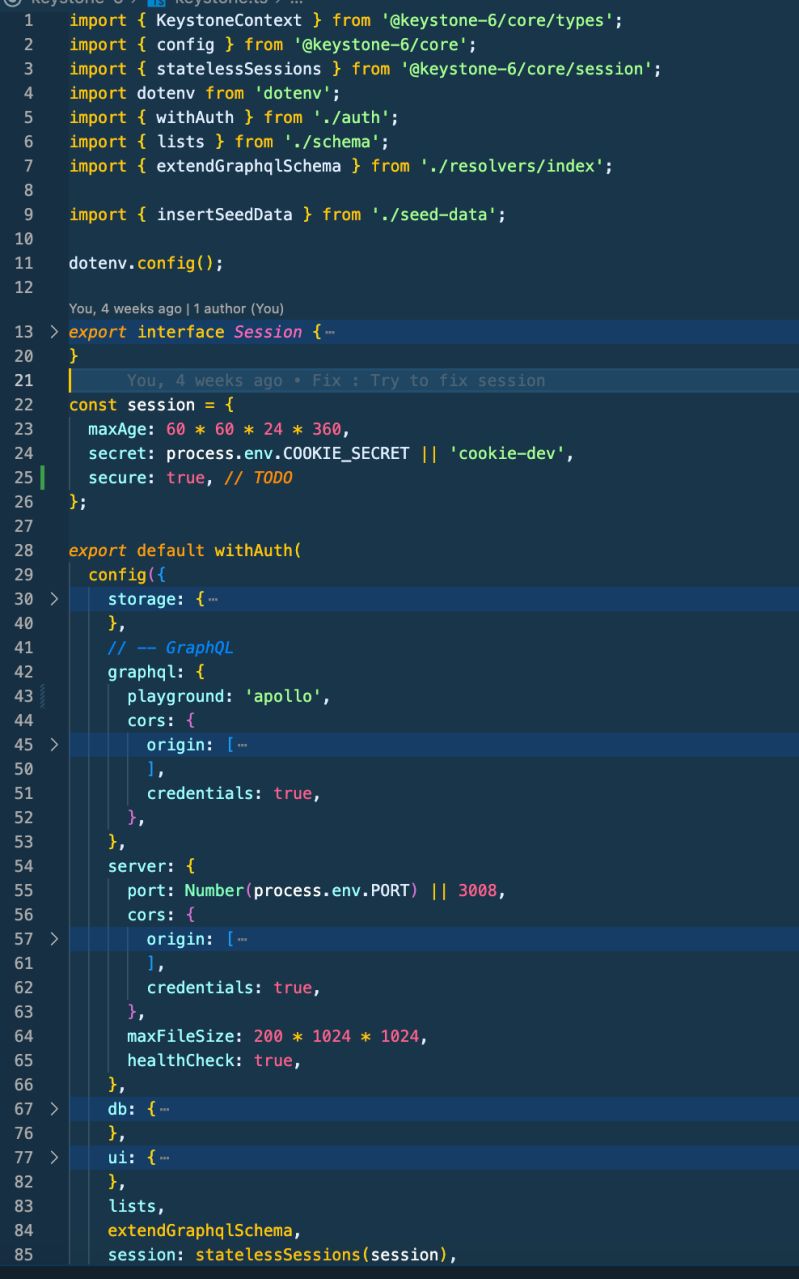Click the 'server' property on line 54
The height and width of the screenshot is (1279, 799).
point(137,866)
